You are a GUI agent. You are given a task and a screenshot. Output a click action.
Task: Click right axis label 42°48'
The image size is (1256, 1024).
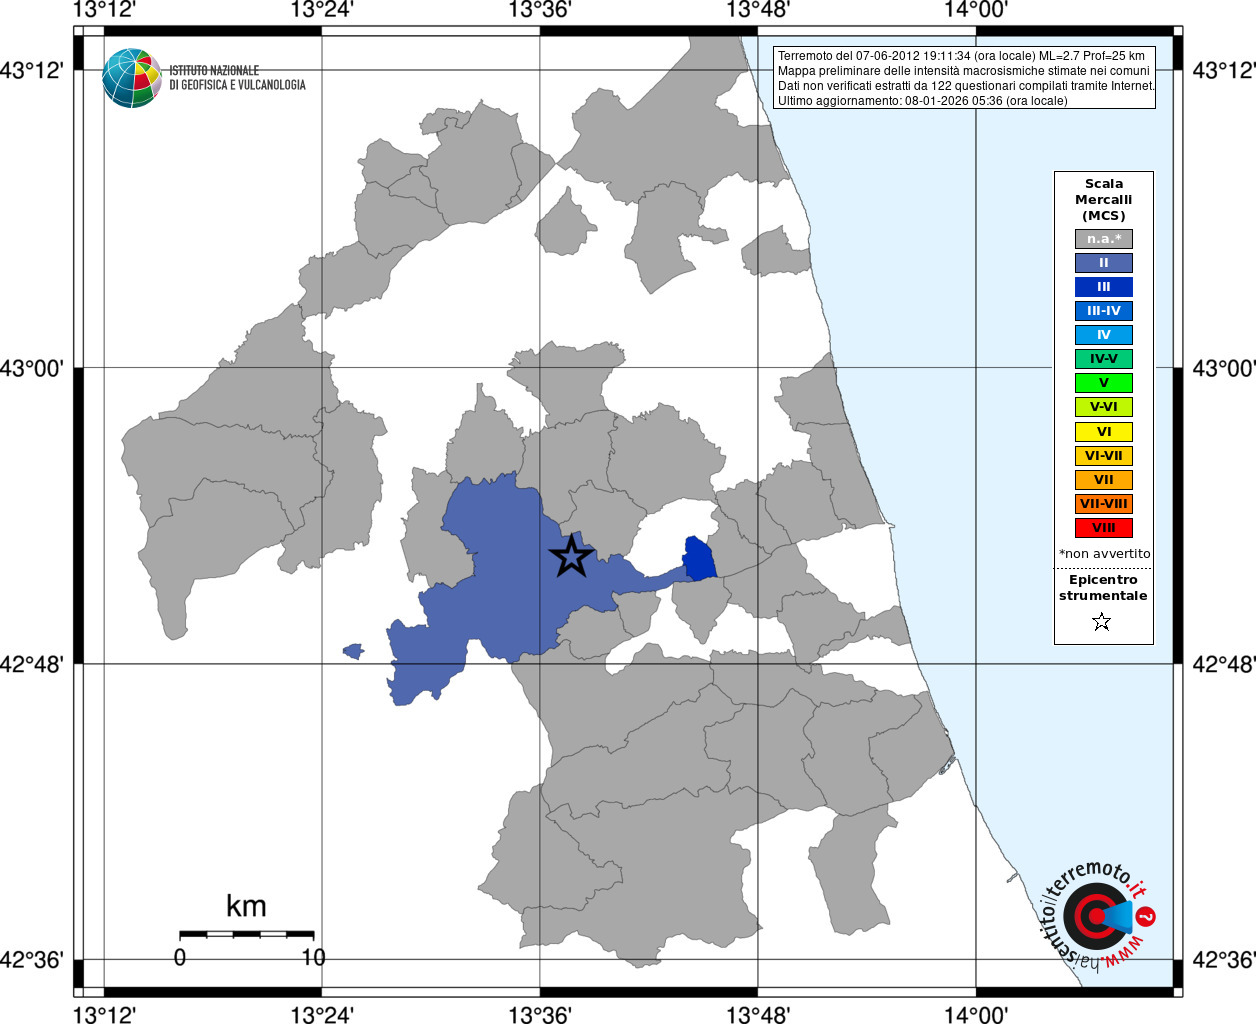(1224, 664)
